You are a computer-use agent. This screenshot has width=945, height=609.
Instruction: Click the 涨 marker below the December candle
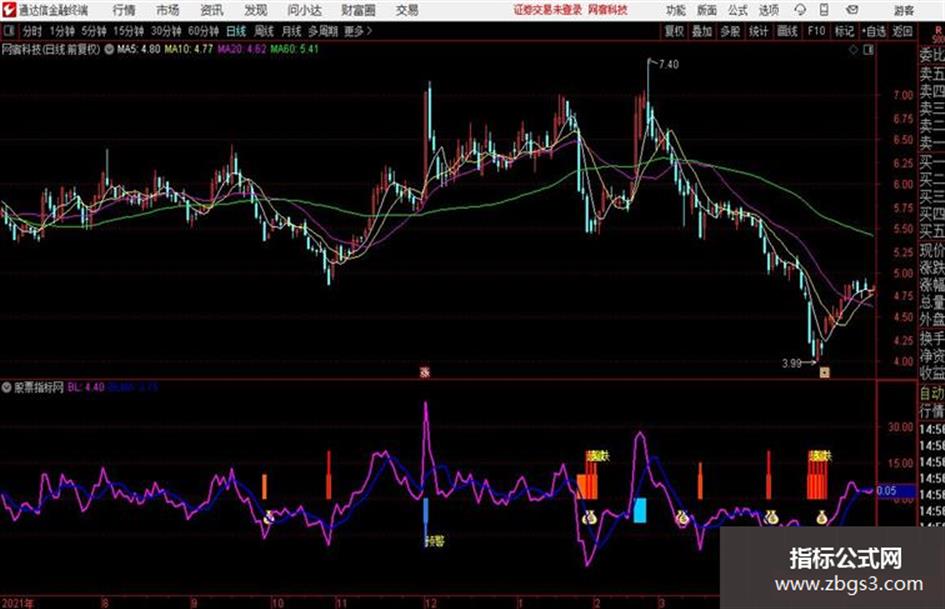point(425,372)
